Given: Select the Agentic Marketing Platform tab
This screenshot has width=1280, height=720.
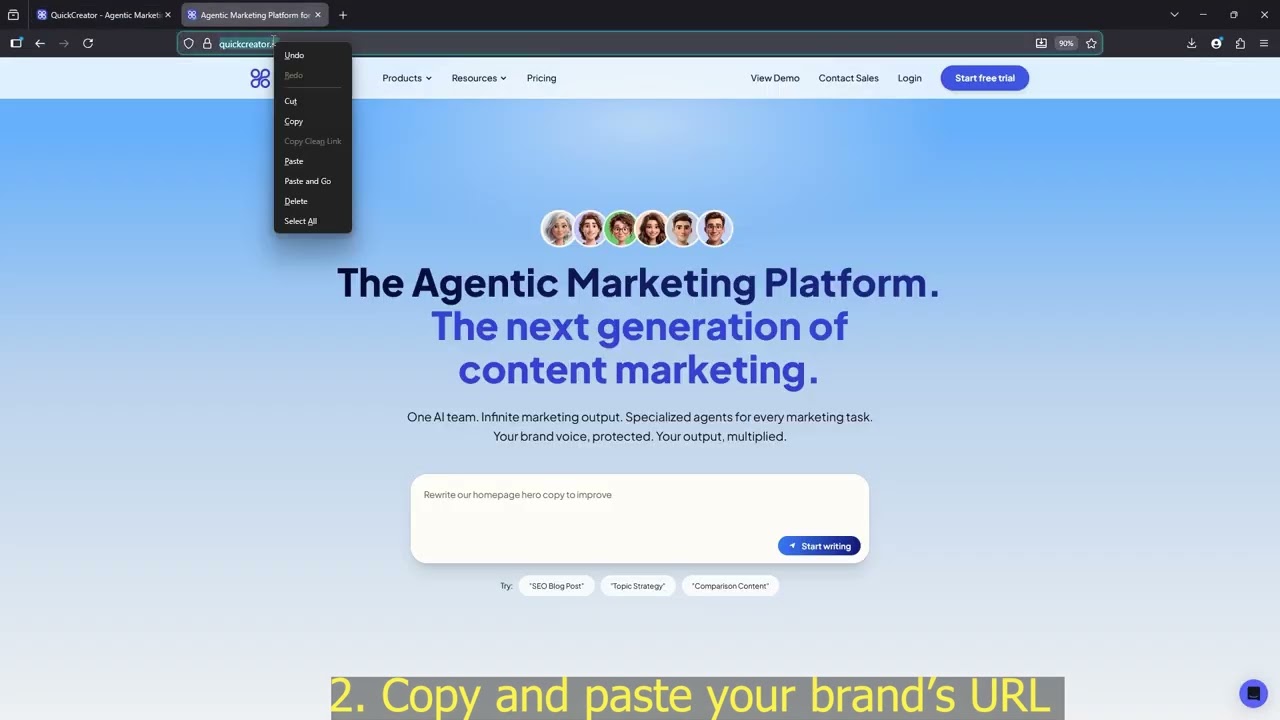Looking at the screenshot, I should click(255, 15).
